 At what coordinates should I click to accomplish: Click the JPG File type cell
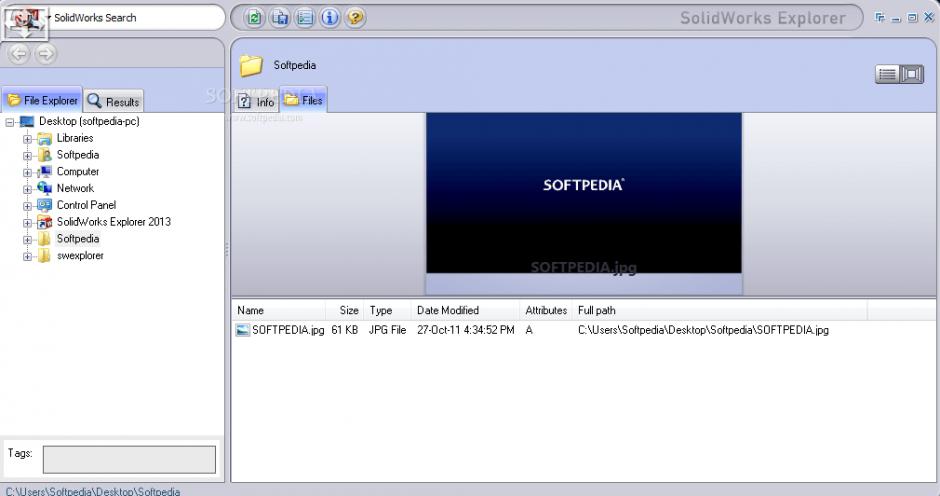pos(387,330)
